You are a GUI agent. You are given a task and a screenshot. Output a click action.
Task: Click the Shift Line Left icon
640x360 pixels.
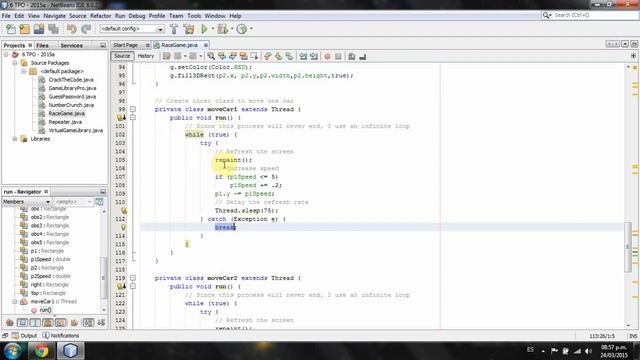point(303,56)
